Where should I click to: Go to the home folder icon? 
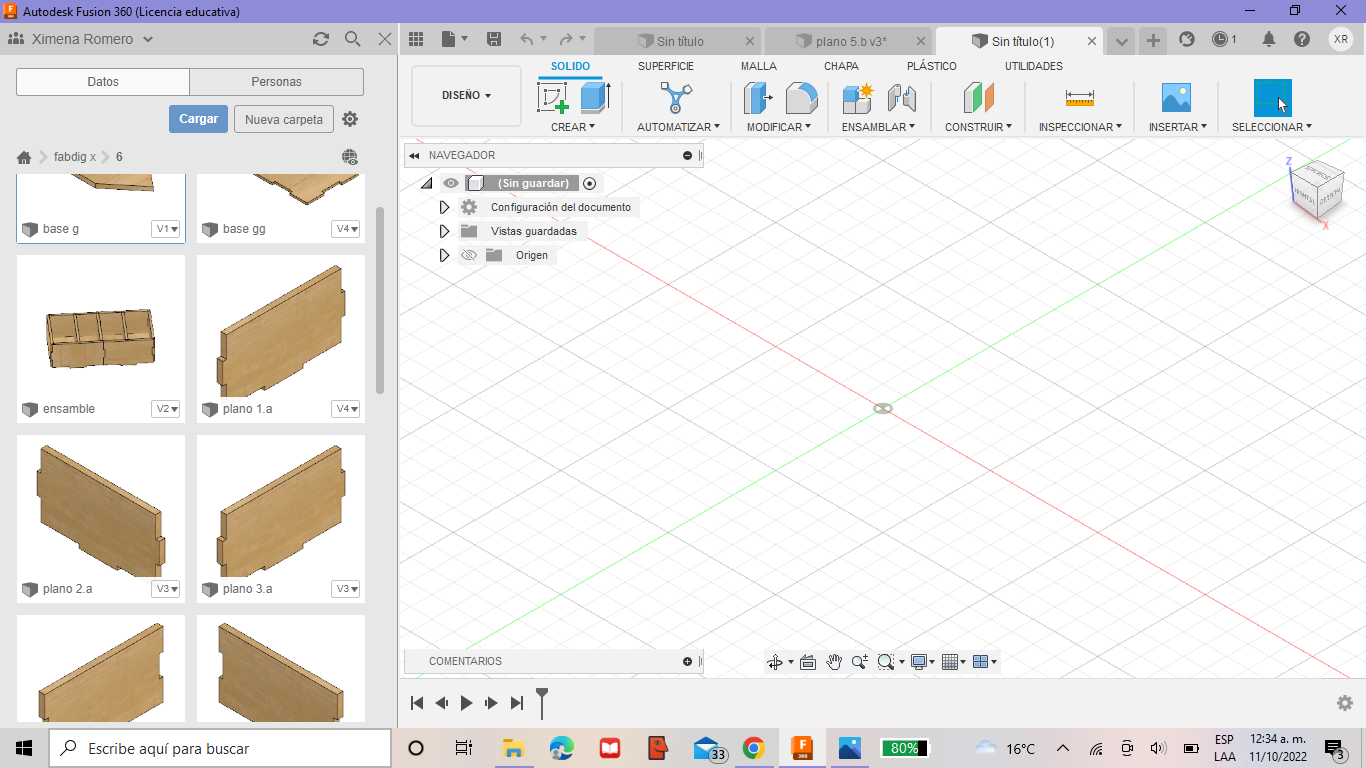[x=25, y=157]
